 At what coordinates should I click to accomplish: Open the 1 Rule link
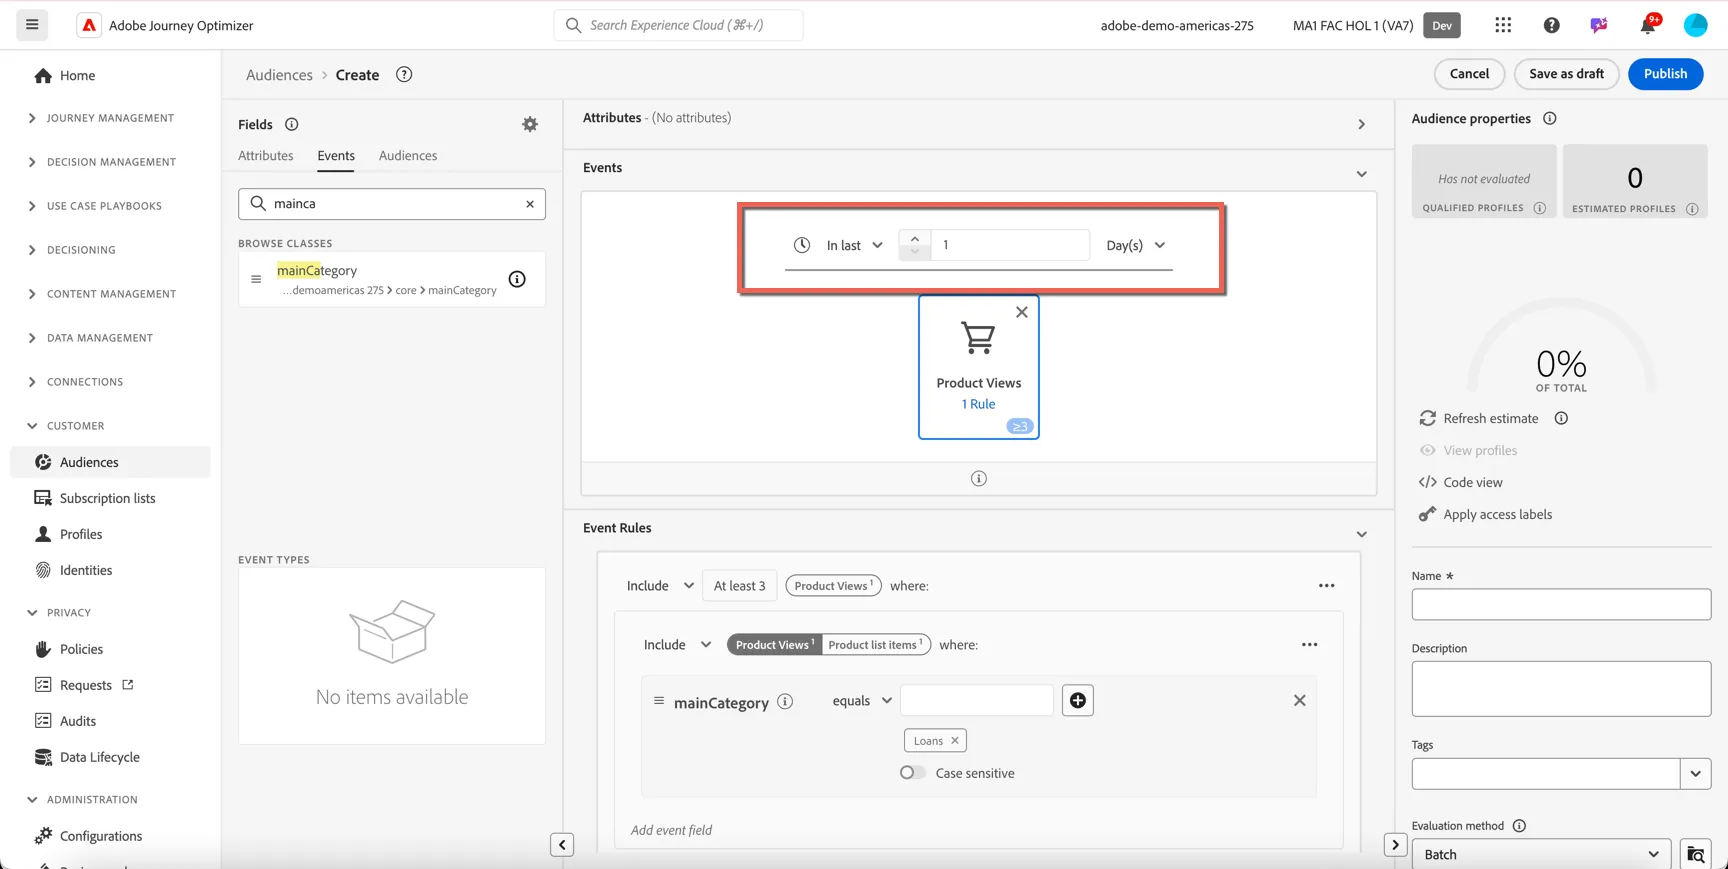tap(978, 404)
